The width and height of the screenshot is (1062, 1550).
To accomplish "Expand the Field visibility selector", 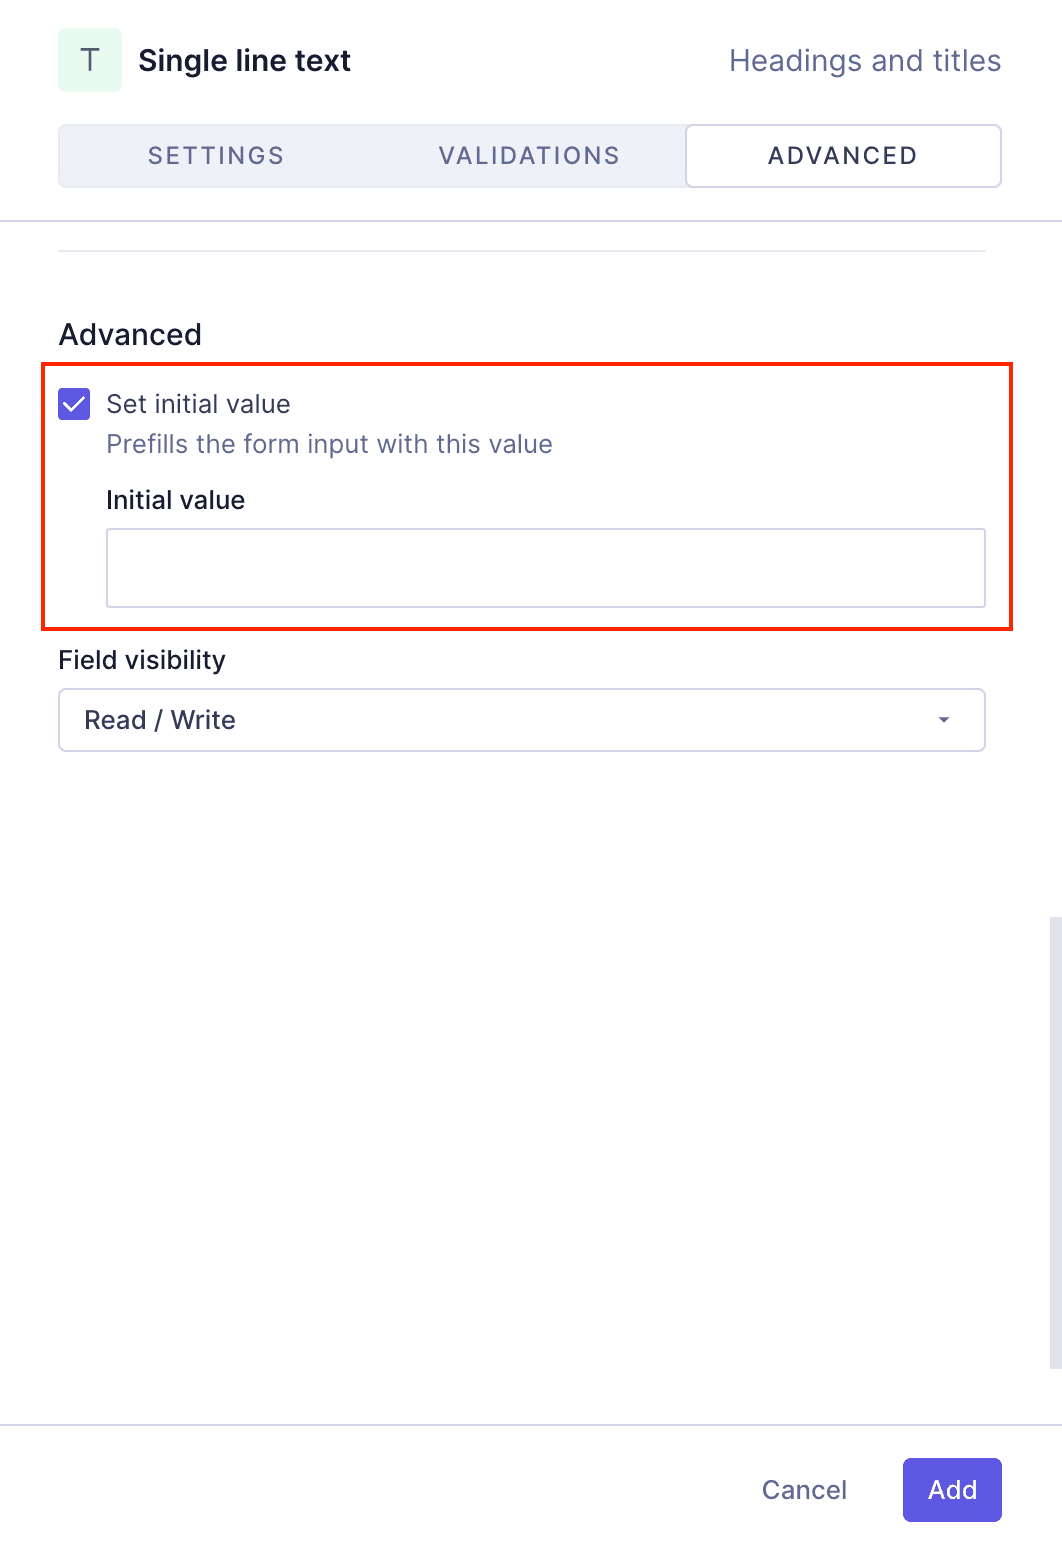I will click(x=521, y=719).
